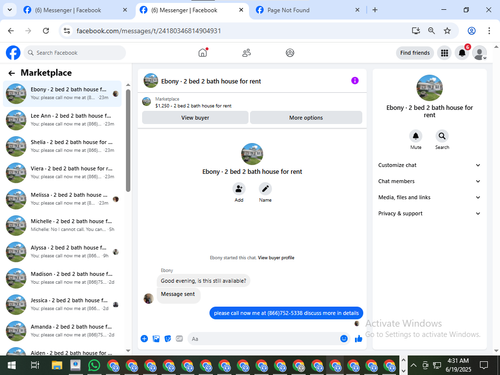Screen dimensions: 500x375
Task: Expand Chat members section
Action: [429, 181]
